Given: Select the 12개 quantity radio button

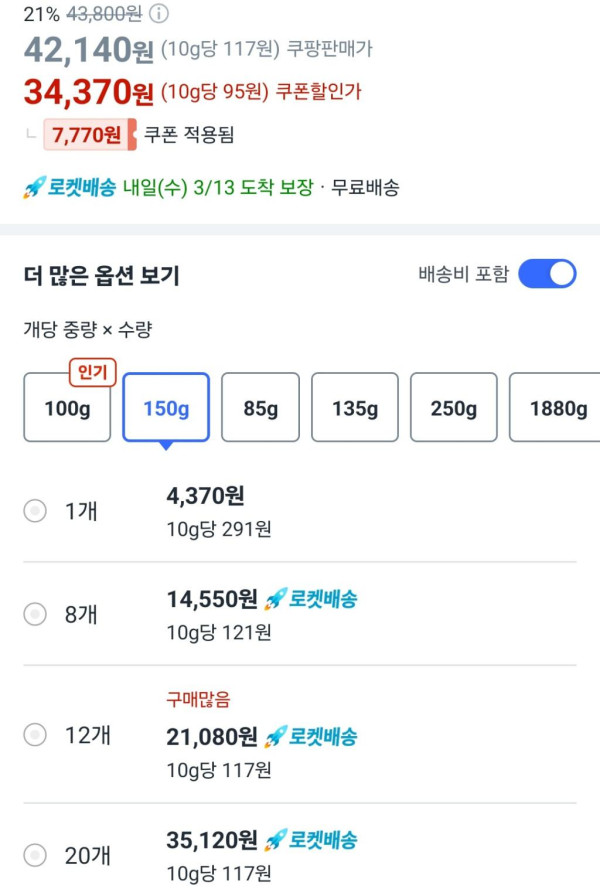Looking at the screenshot, I should (x=35, y=735).
